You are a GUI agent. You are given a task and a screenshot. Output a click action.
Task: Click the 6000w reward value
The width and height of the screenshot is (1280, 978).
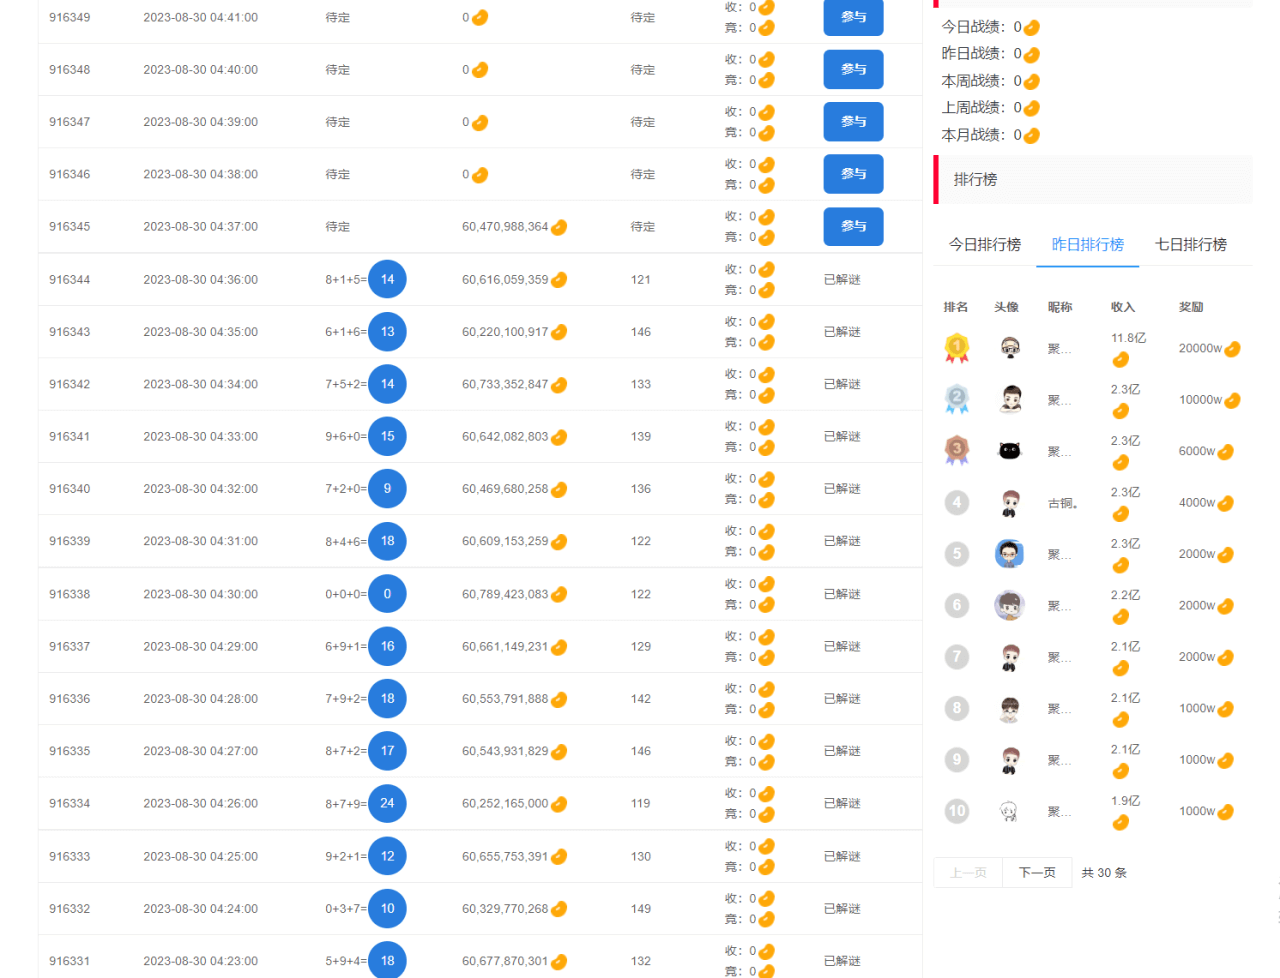(1197, 451)
